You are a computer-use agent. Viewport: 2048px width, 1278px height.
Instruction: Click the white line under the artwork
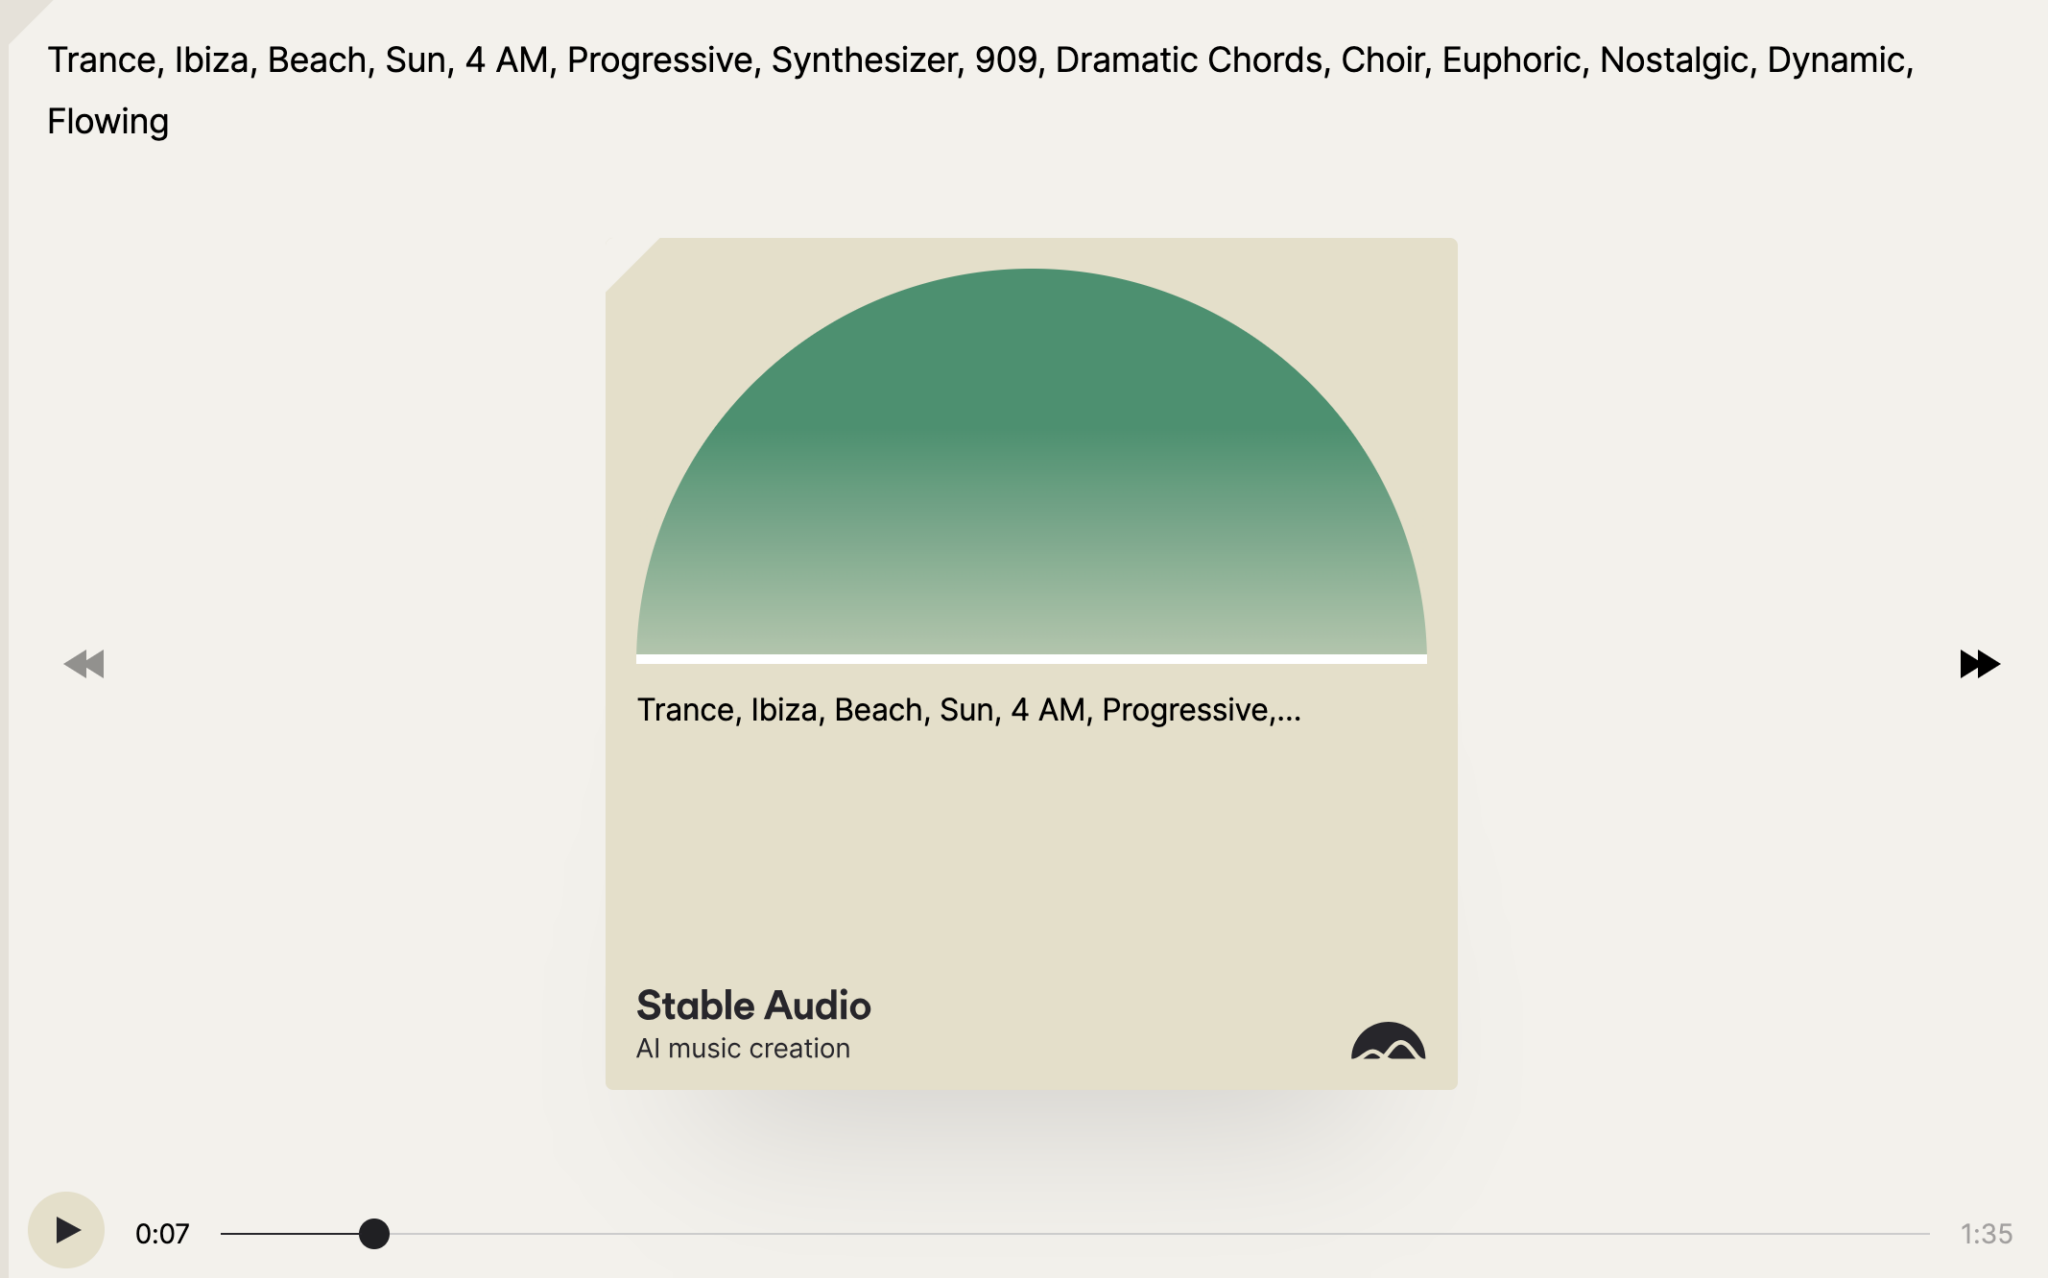1031,659
